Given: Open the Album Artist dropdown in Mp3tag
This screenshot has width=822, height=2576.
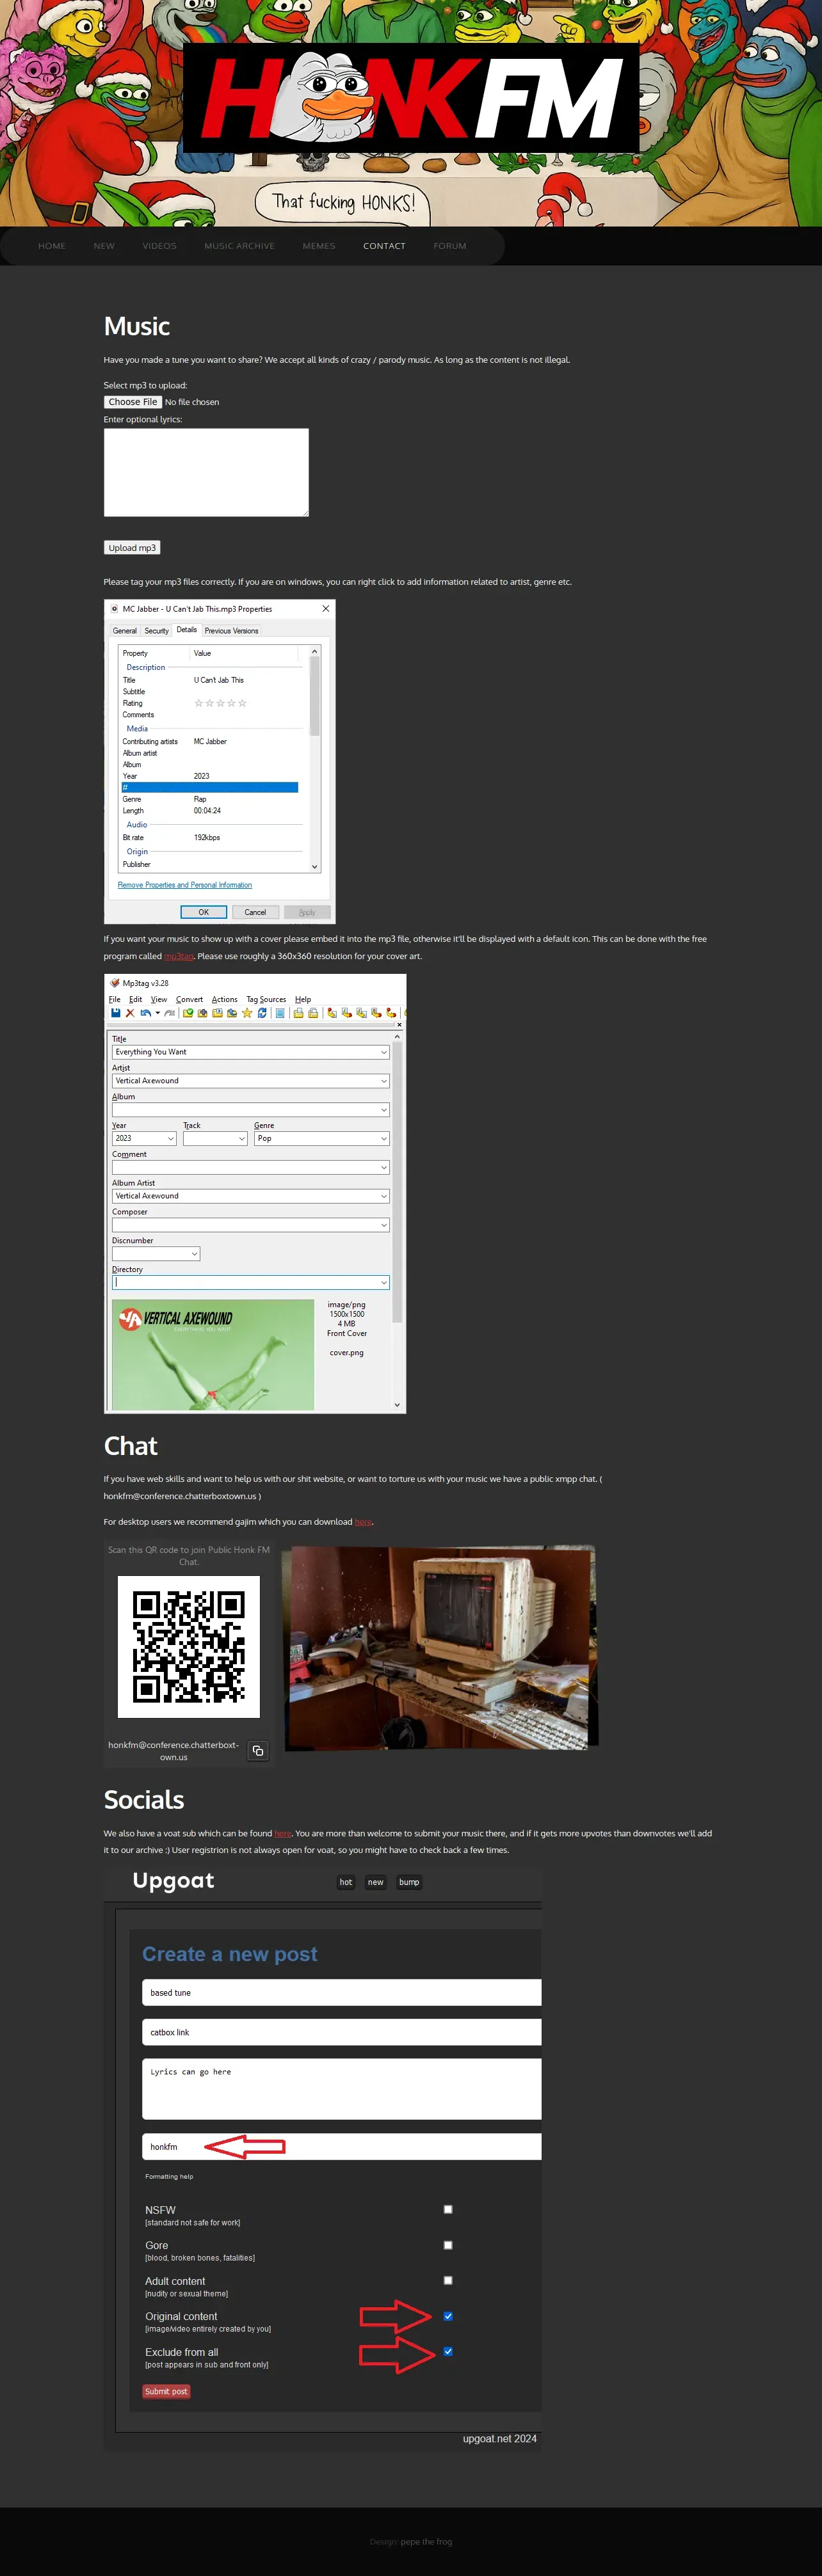Looking at the screenshot, I should (384, 1196).
